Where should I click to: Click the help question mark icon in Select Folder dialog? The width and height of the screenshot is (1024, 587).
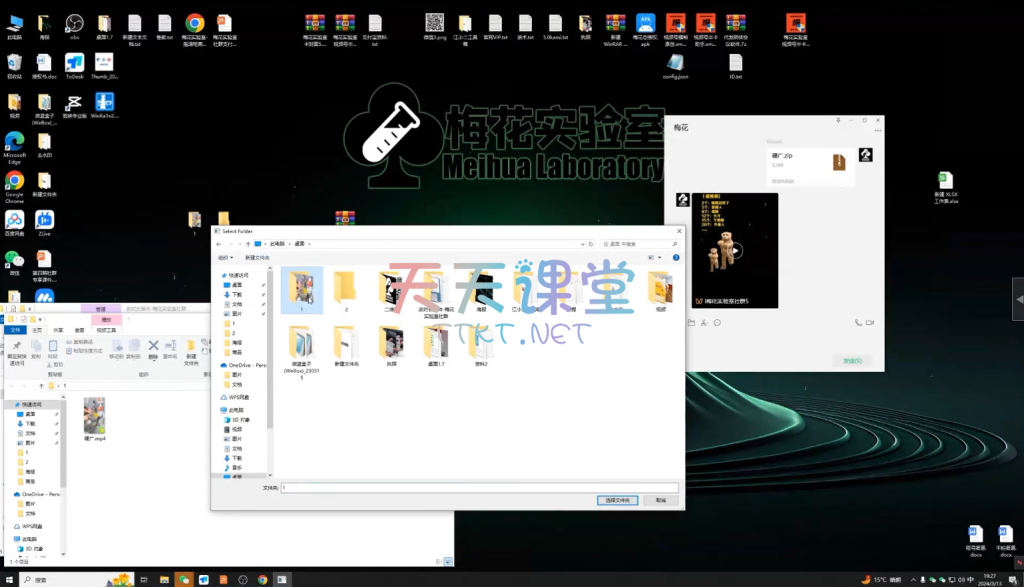pos(676,257)
